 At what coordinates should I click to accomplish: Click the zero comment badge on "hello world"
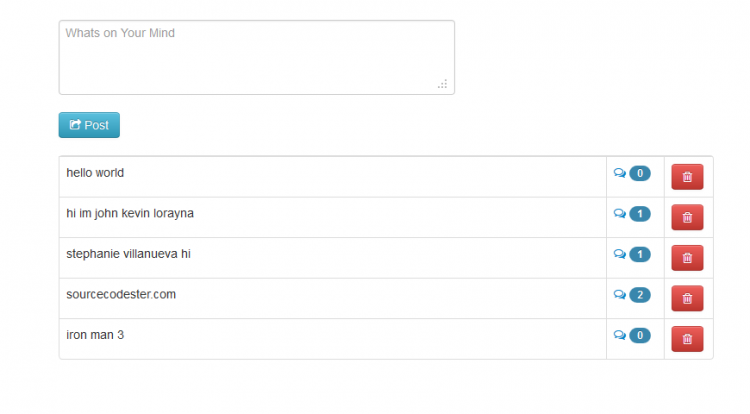[x=640, y=173]
